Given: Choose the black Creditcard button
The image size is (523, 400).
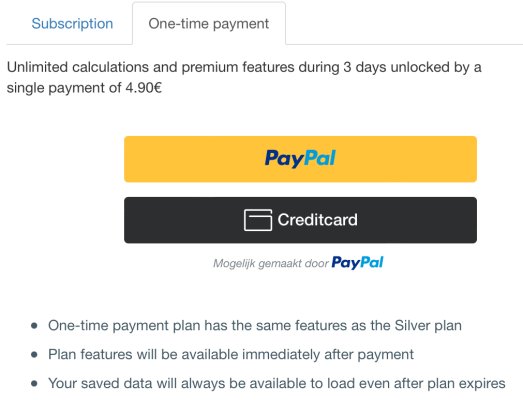Looking at the screenshot, I should (x=300, y=220).
